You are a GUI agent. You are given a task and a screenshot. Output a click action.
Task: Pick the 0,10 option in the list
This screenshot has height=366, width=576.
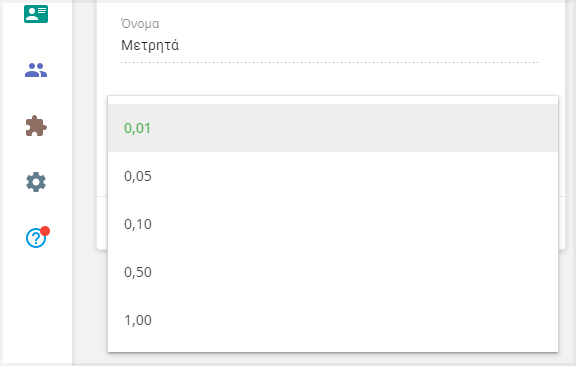click(x=333, y=224)
